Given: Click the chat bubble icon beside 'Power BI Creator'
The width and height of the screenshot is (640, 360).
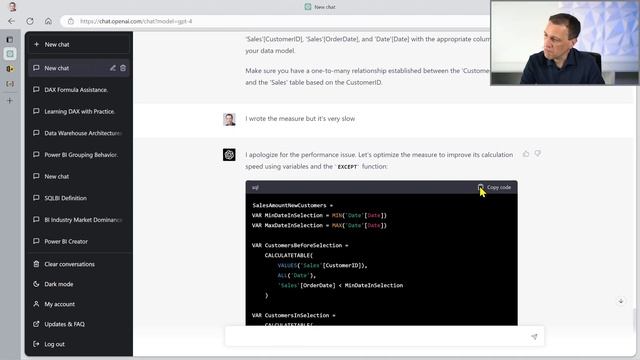Looking at the screenshot, I should tap(36, 241).
